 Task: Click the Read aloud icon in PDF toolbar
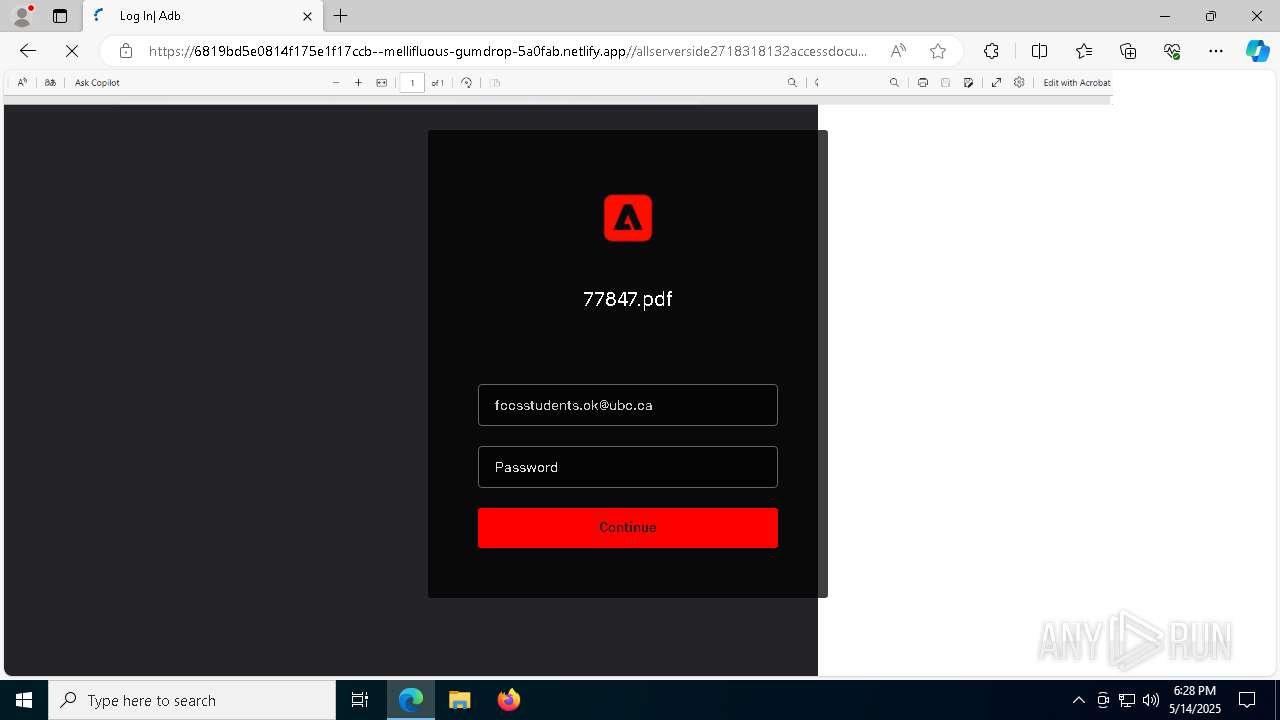click(x=22, y=83)
